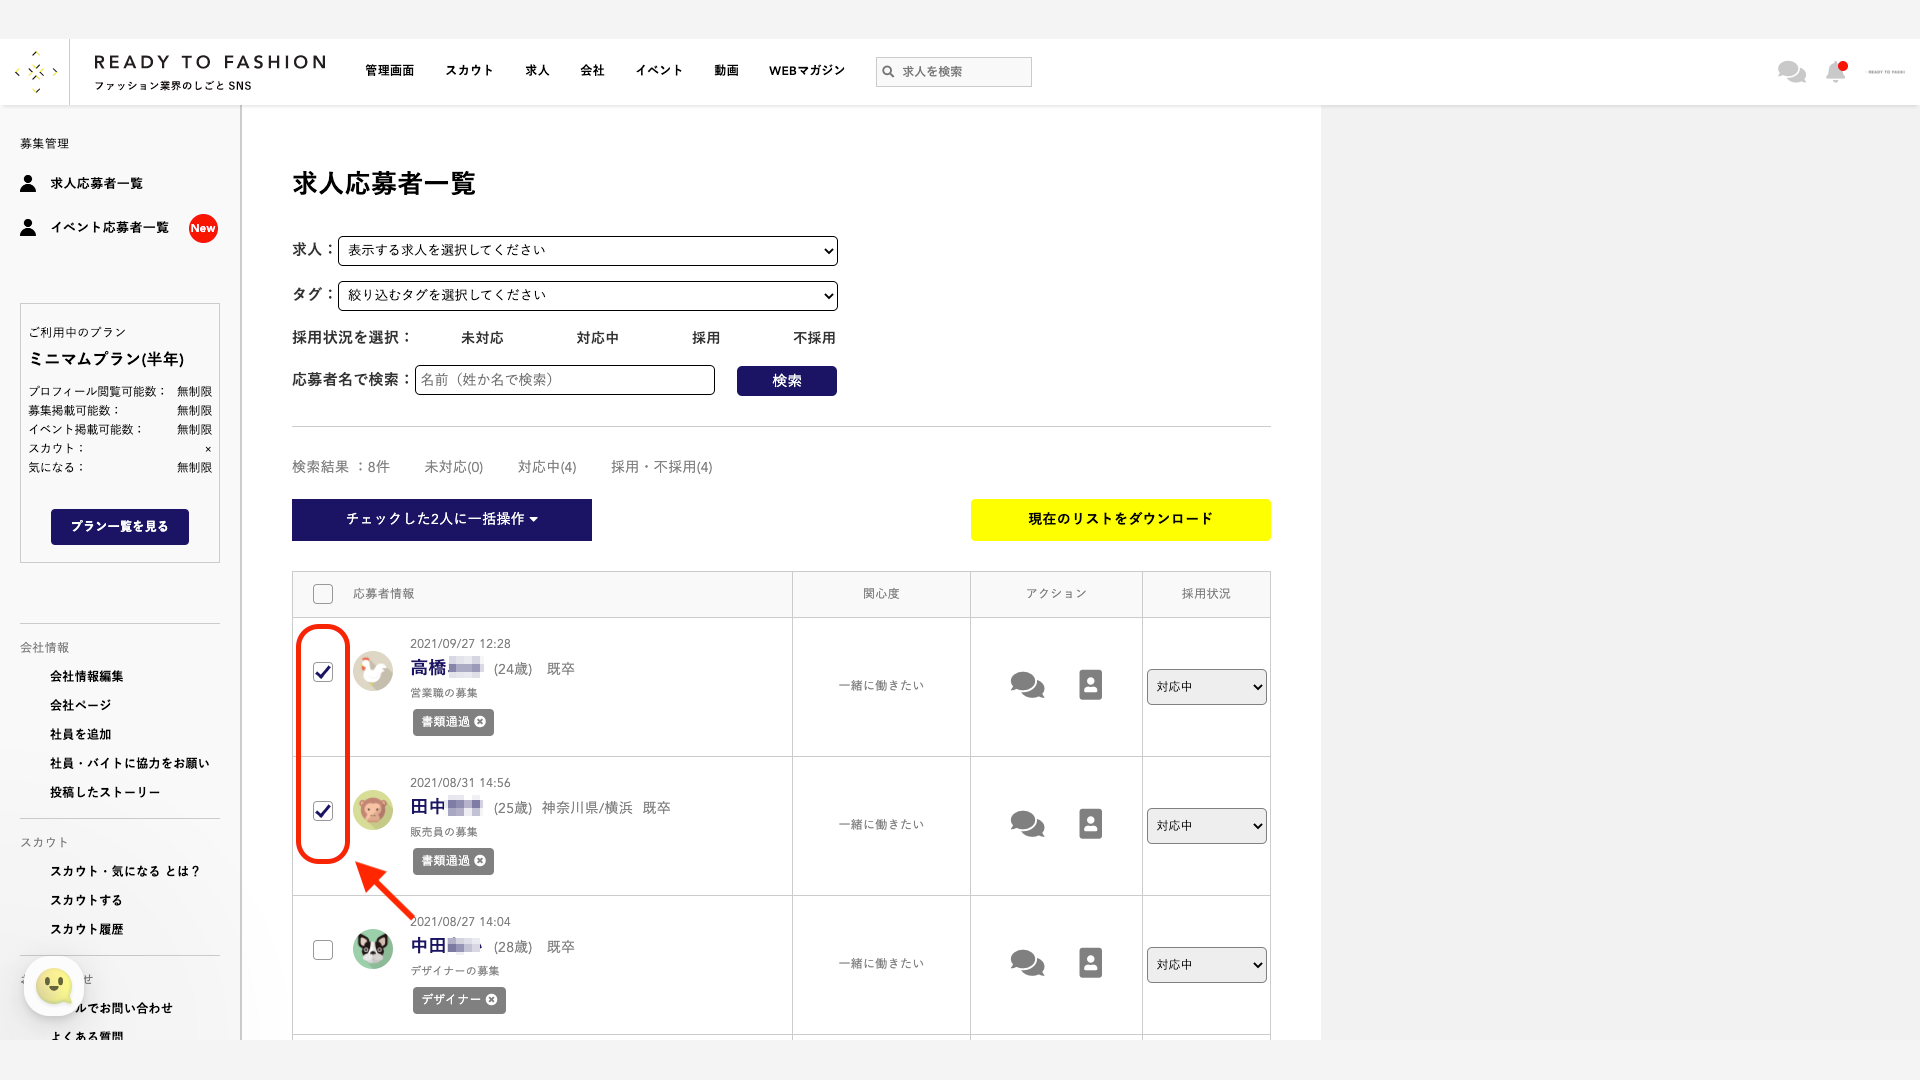This screenshot has width=1920, height=1080.
Task: Remove デザイナー tag from 中田
Action: 491,1000
